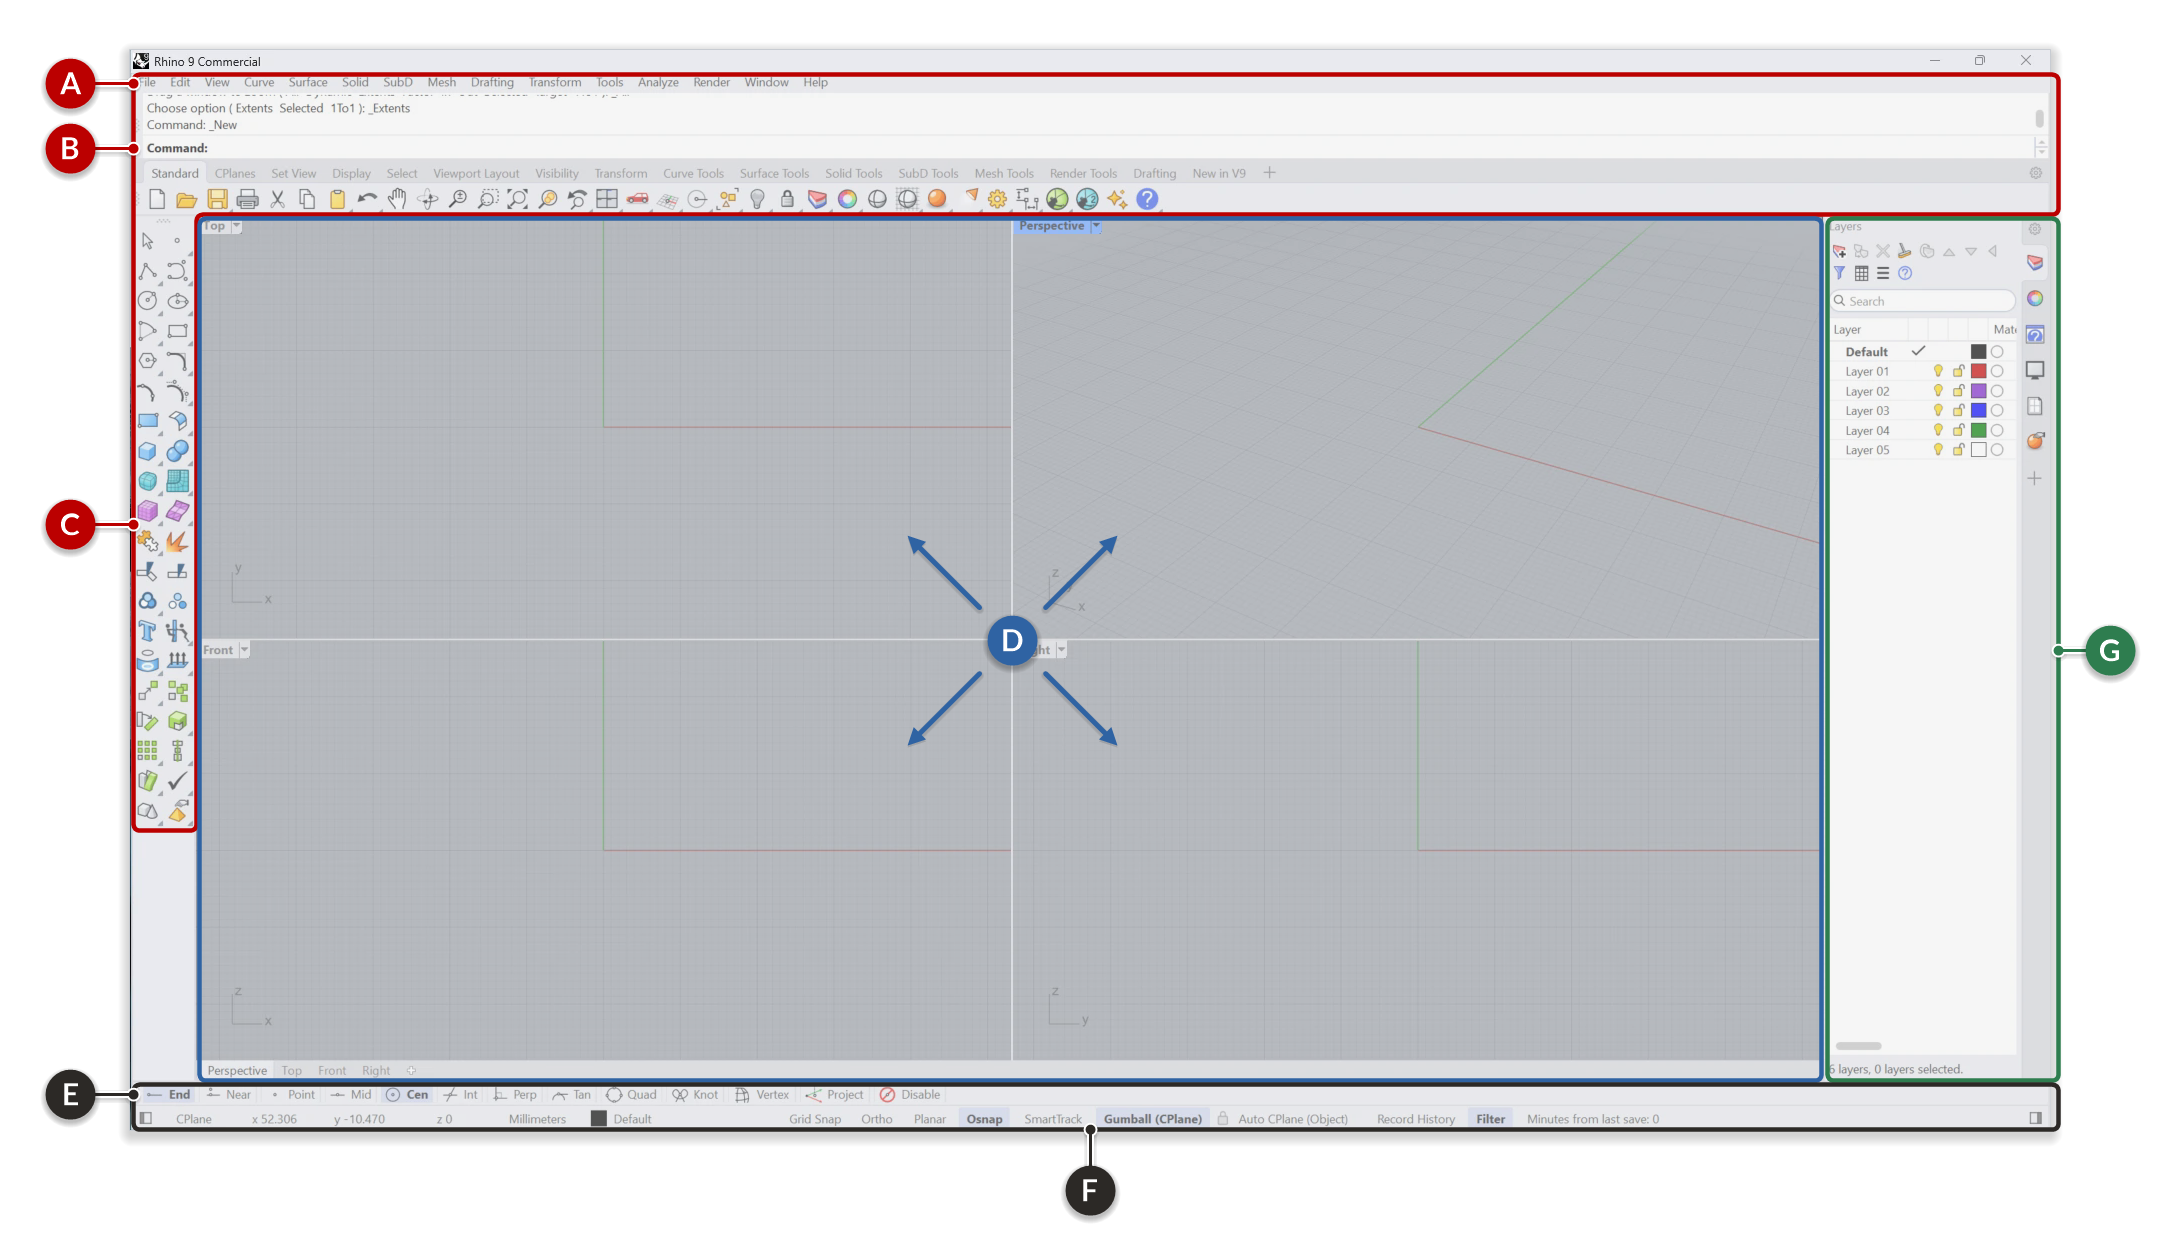This screenshot has width=2180, height=1240.
Task: Toggle Osnap in the status bar
Action: coord(984,1119)
